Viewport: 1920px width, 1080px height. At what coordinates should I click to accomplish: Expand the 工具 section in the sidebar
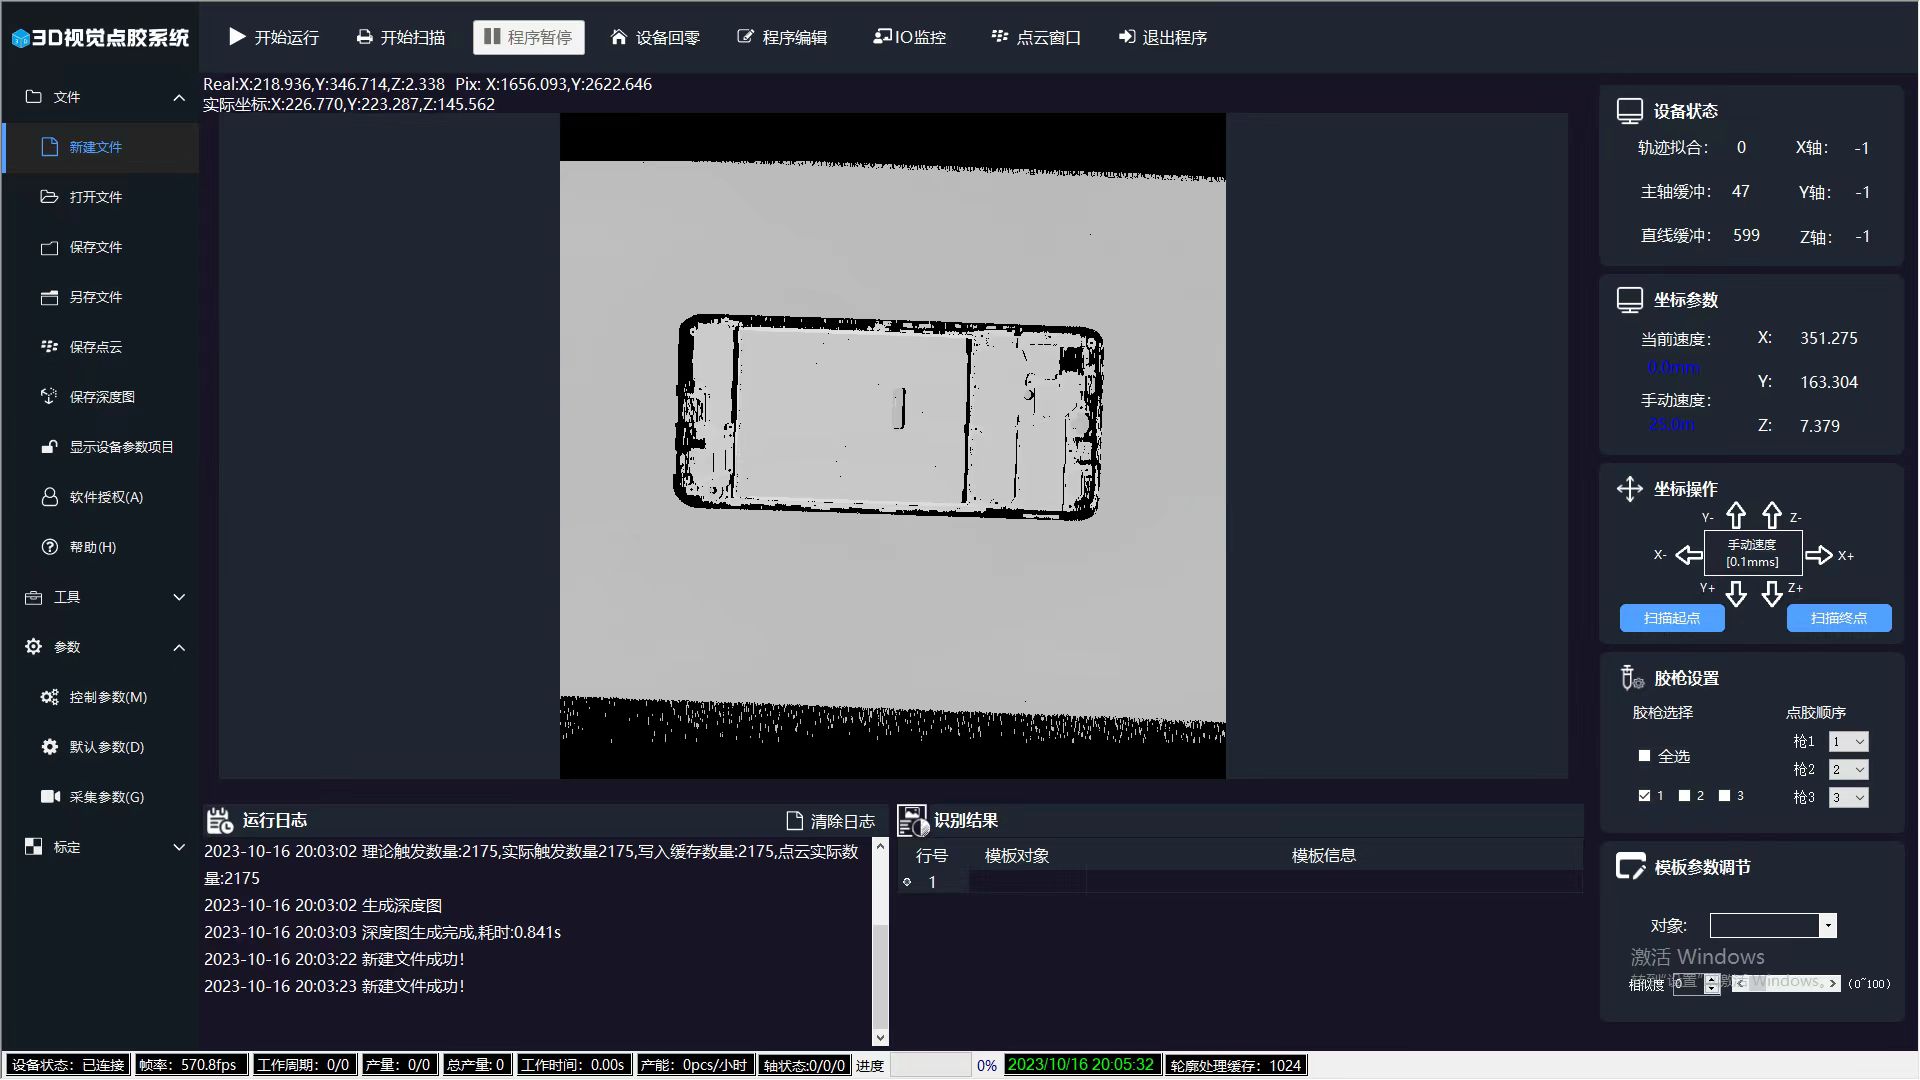tap(178, 597)
